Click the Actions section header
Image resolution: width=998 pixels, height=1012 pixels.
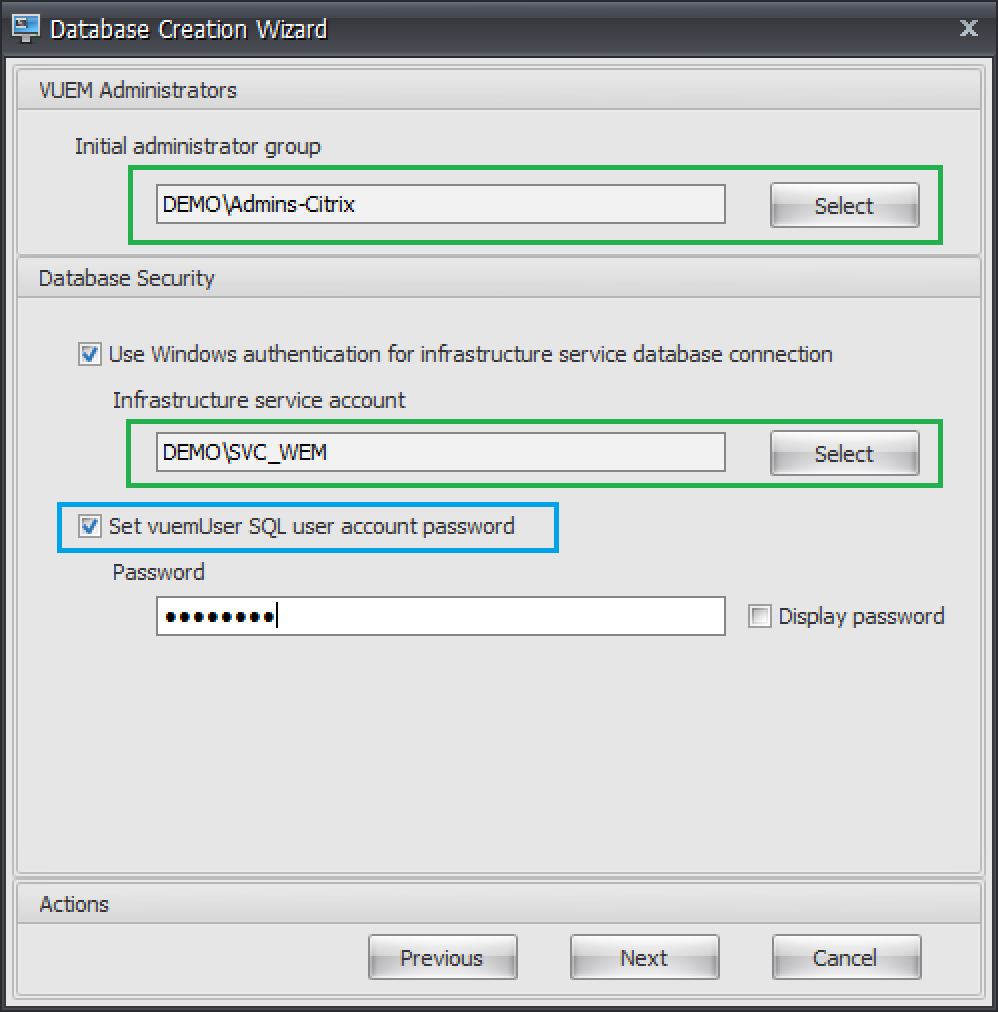click(x=74, y=904)
